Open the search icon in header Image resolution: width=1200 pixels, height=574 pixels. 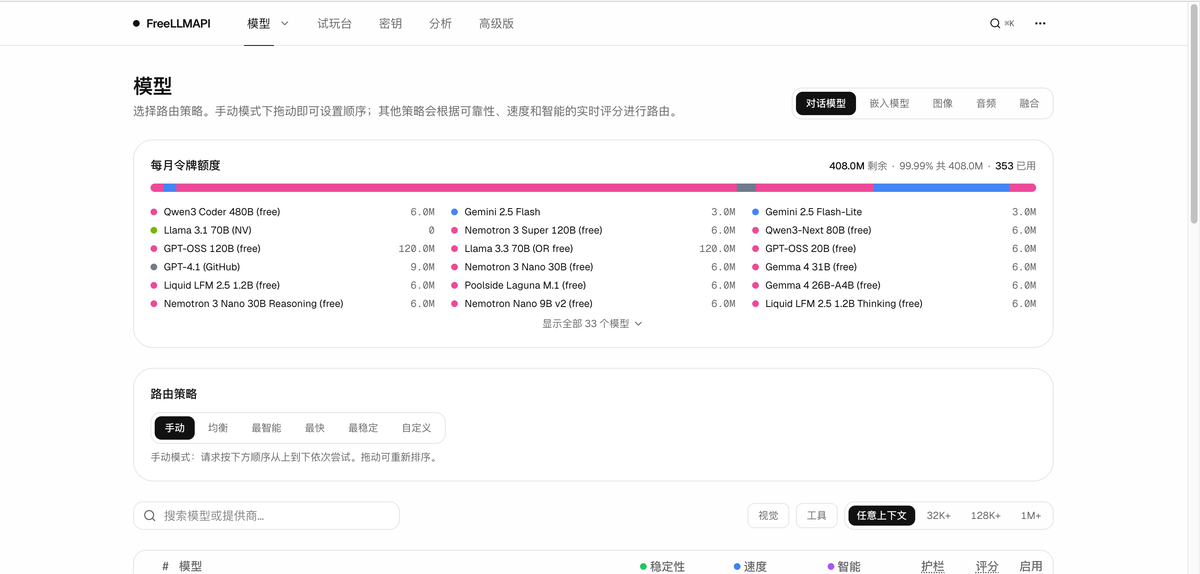(995, 23)
